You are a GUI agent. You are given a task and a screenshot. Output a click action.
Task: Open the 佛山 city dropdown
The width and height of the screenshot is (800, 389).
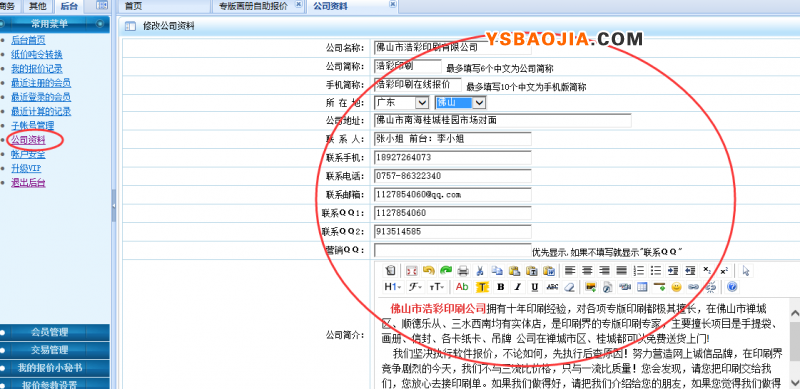tap(460, 103)
